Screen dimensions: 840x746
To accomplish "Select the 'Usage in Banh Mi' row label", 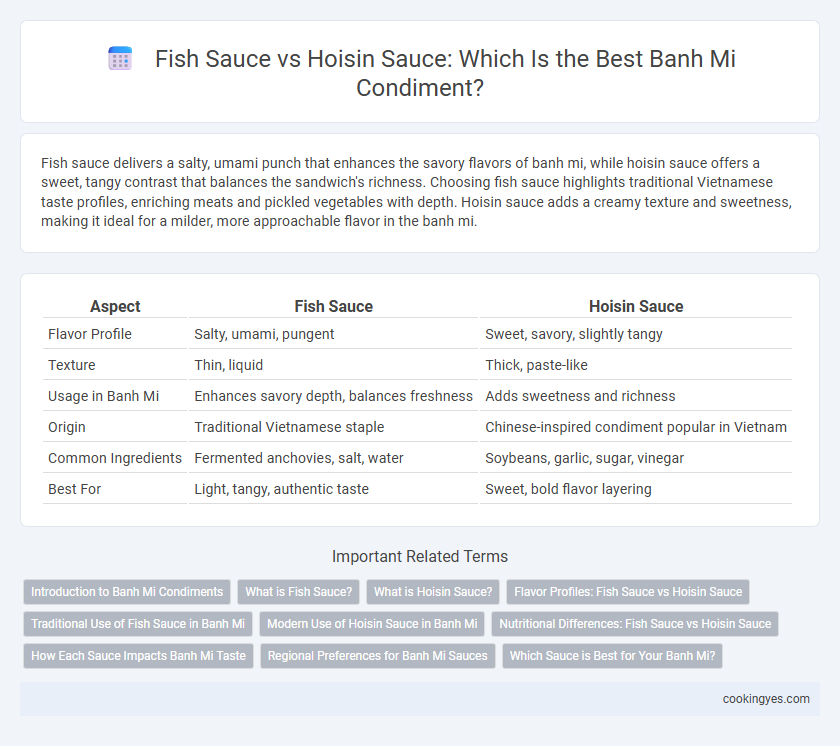I will (x=103, y=396).
